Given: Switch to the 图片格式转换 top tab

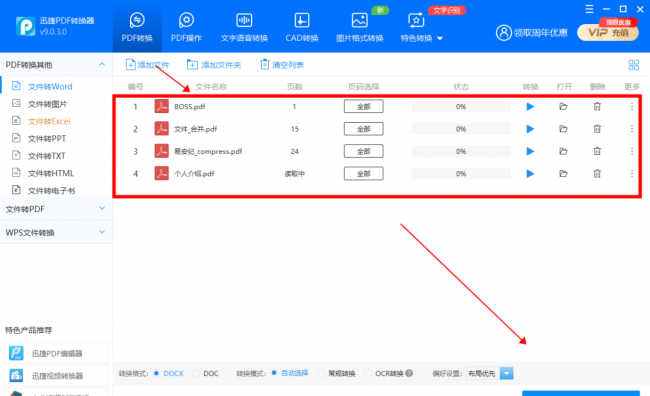Looking at the screenshot, I should coord(359,27).
